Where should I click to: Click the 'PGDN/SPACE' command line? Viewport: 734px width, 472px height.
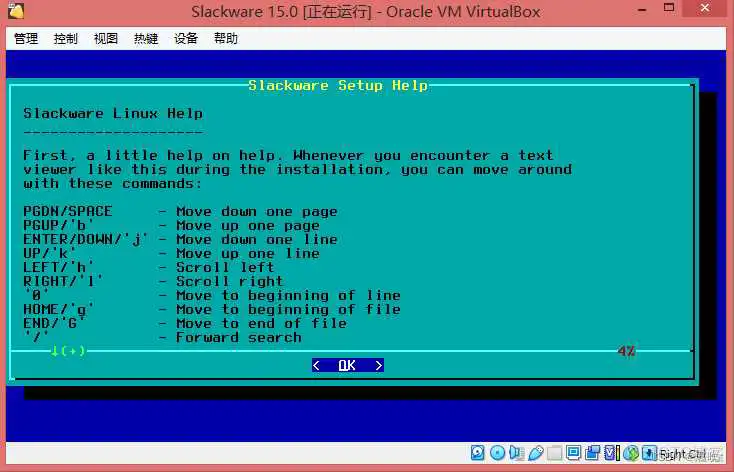click(180, 211)
